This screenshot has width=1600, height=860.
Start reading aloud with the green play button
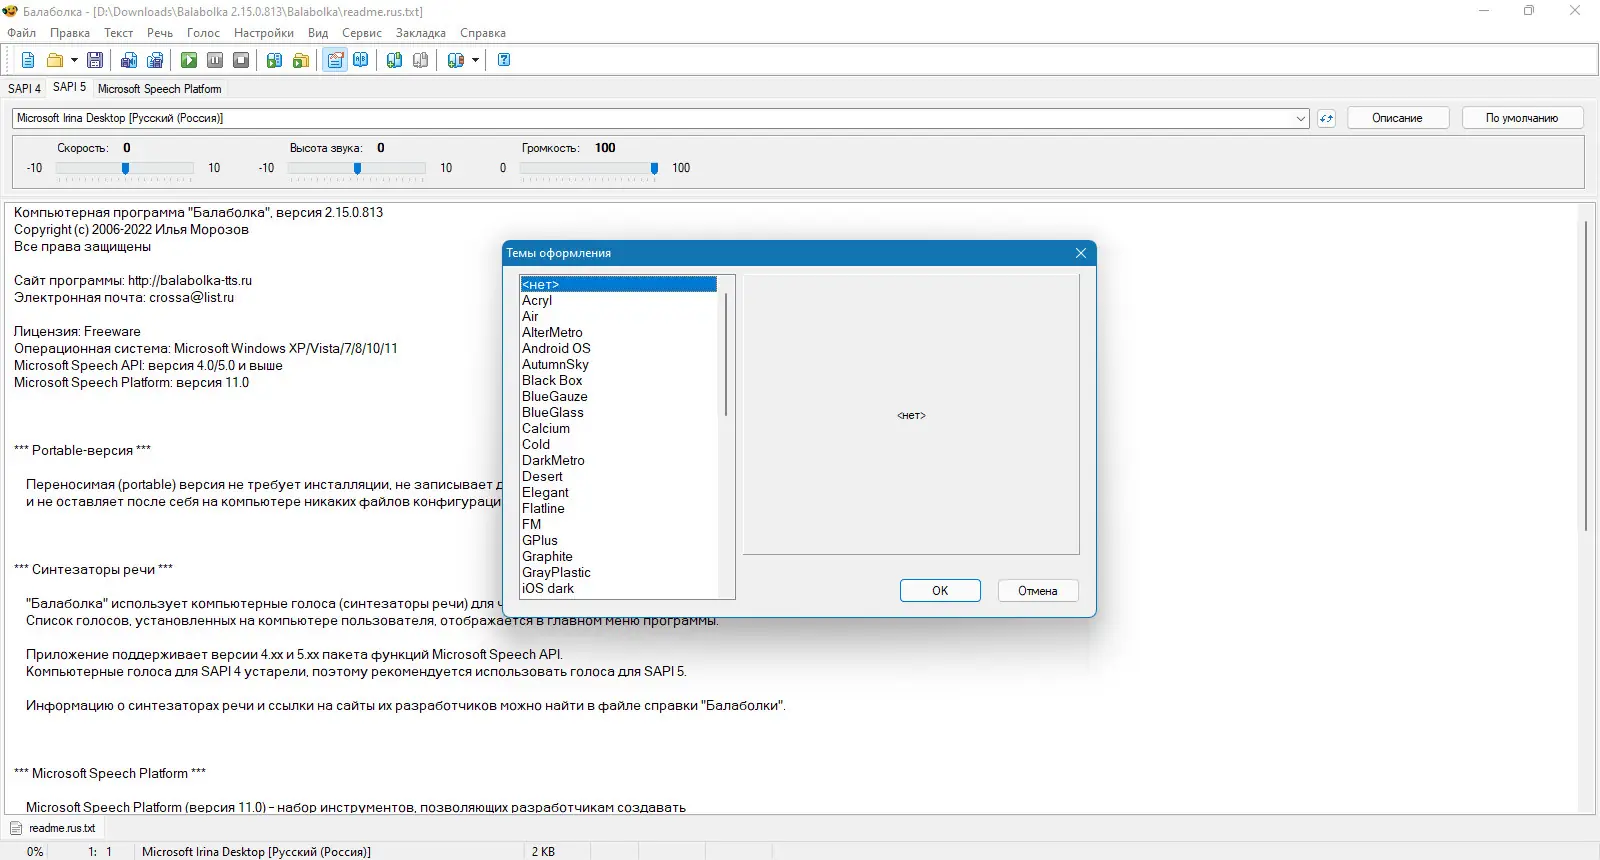point(189,60)
